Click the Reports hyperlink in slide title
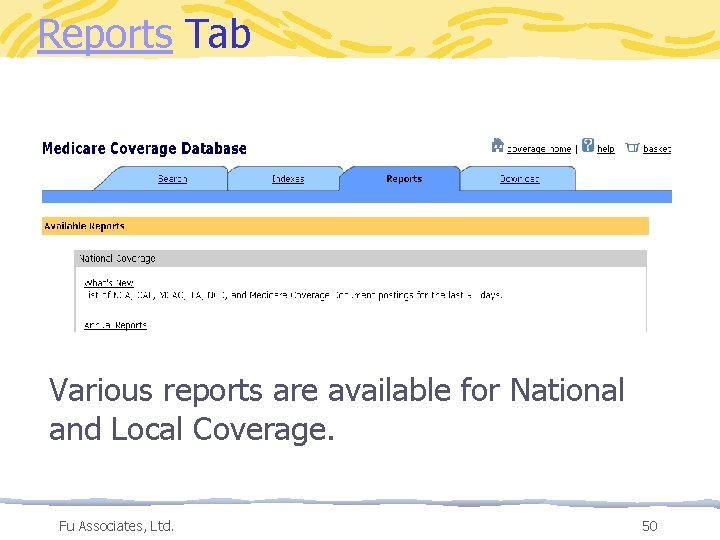Viewport: 720px width, 540px height. point(105,34)
